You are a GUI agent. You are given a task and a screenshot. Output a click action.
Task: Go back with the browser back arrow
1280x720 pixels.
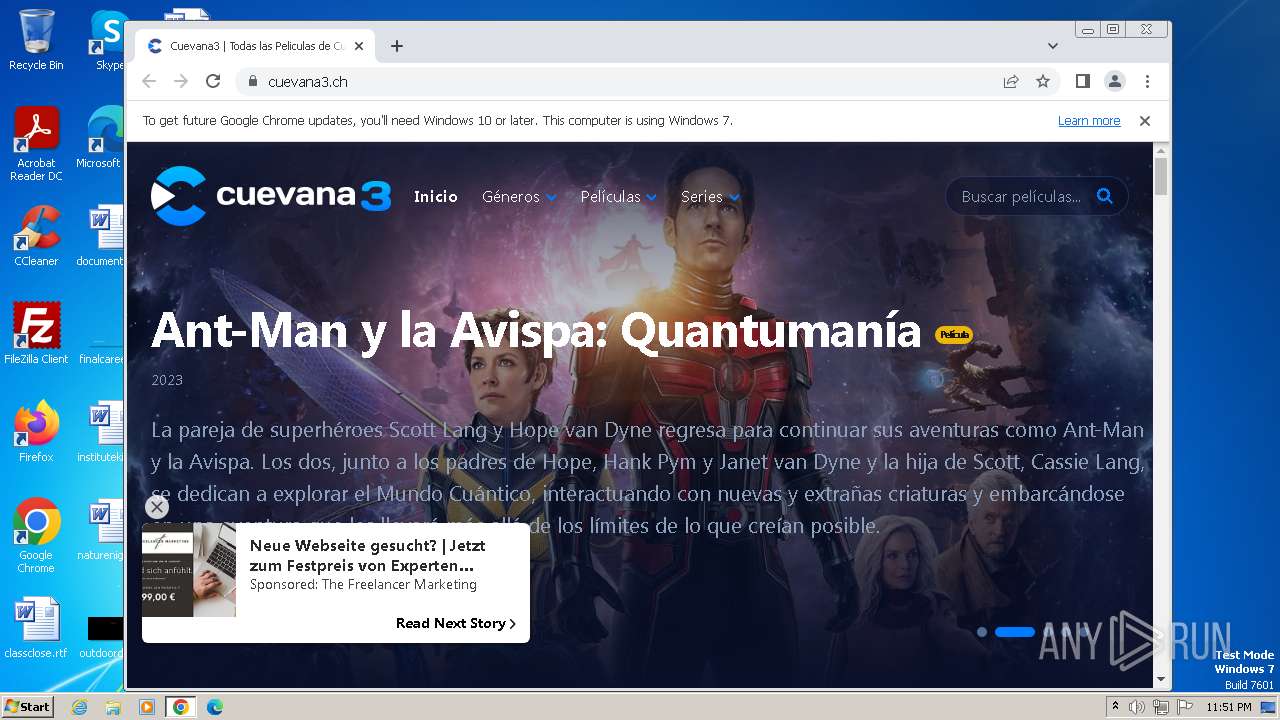149,81
